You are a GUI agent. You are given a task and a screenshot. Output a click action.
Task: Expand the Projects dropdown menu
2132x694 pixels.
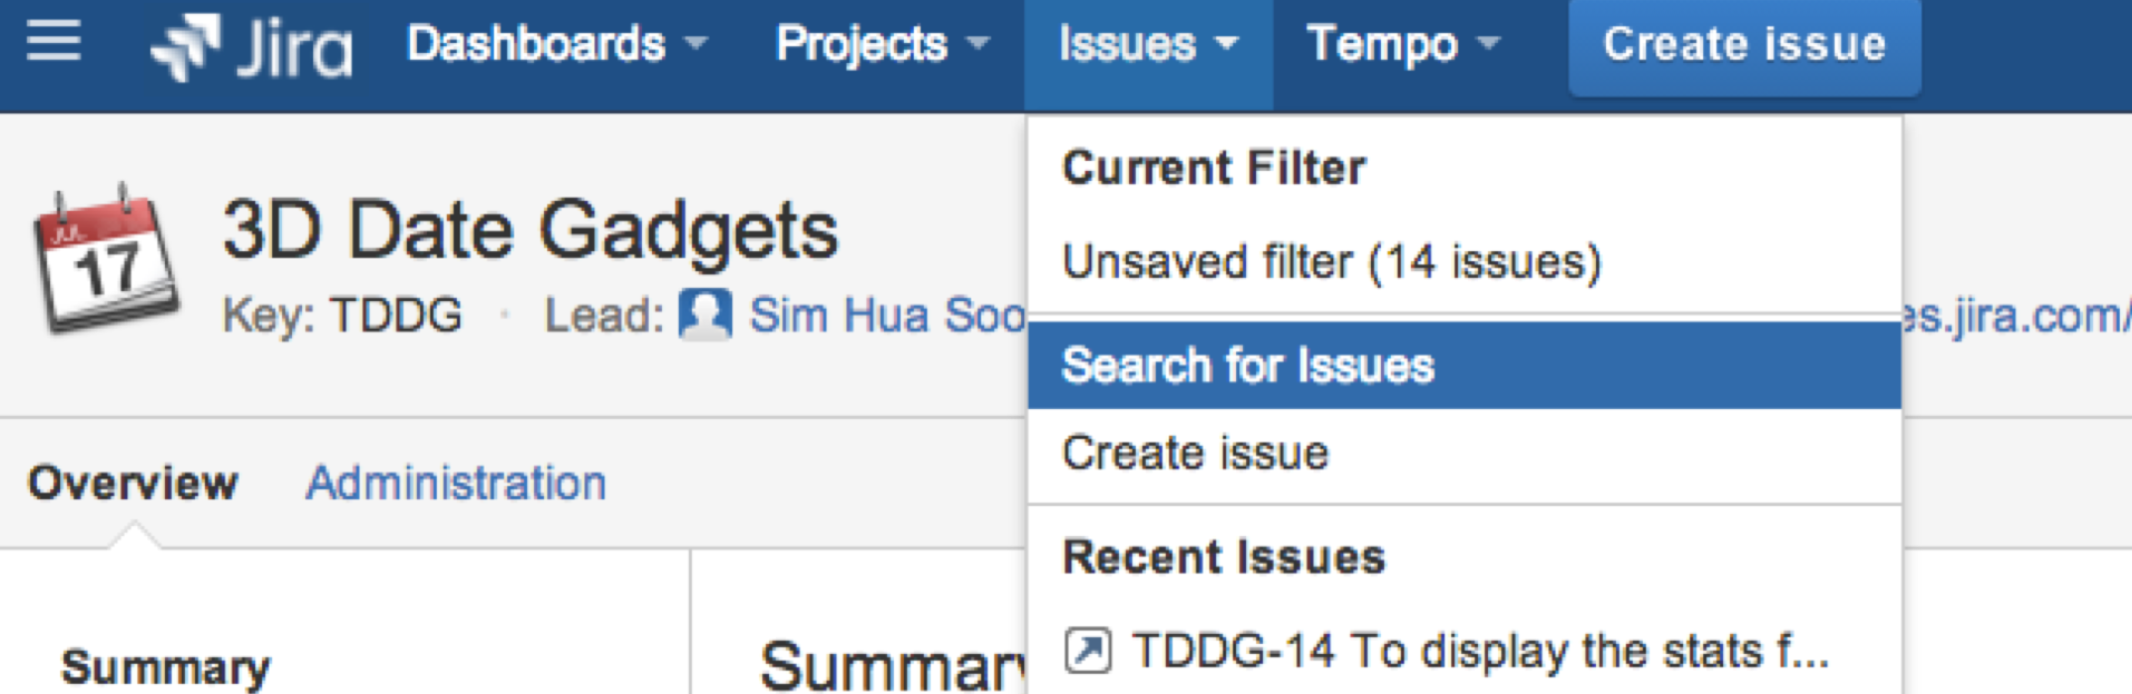[882, 44]
